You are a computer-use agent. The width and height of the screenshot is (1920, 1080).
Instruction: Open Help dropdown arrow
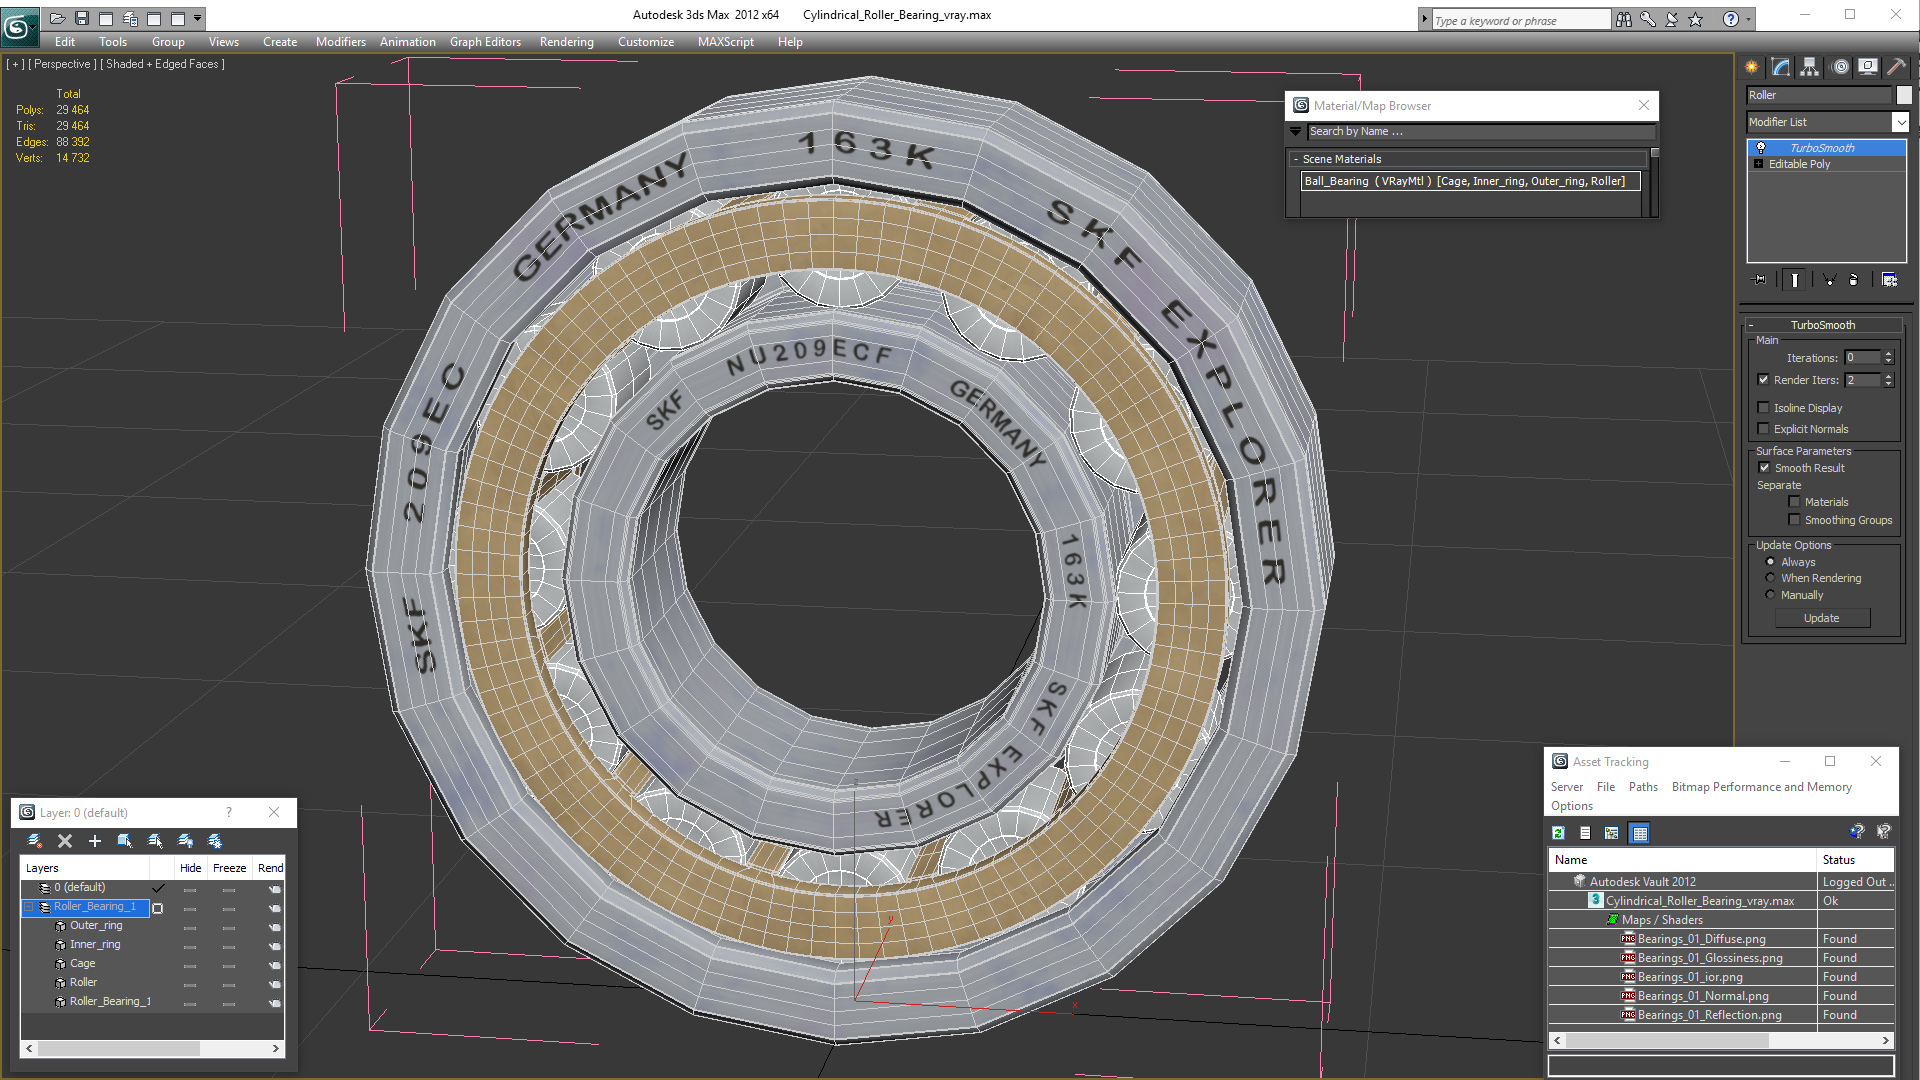tap(1748, 19)
